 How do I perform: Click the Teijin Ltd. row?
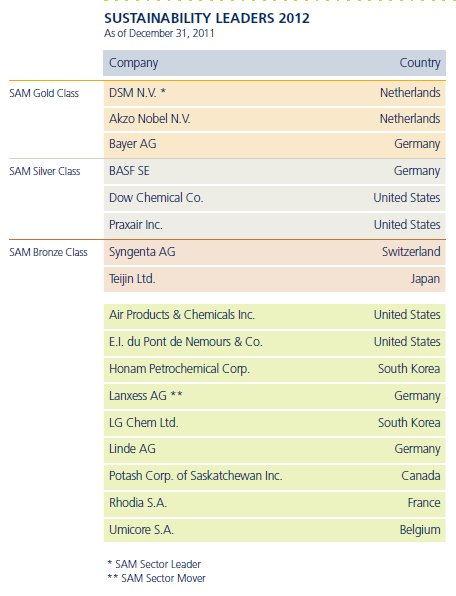[x=274, y=279]
